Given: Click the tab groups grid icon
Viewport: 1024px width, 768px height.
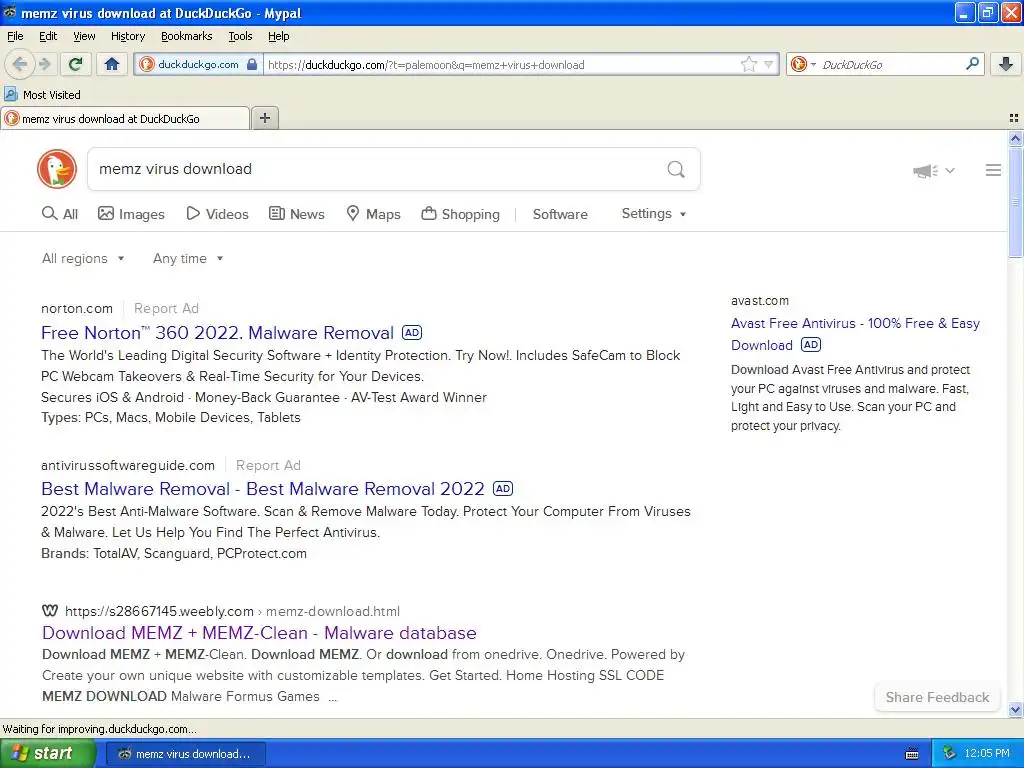Looking at the screenshot, I should (1014, 118).
